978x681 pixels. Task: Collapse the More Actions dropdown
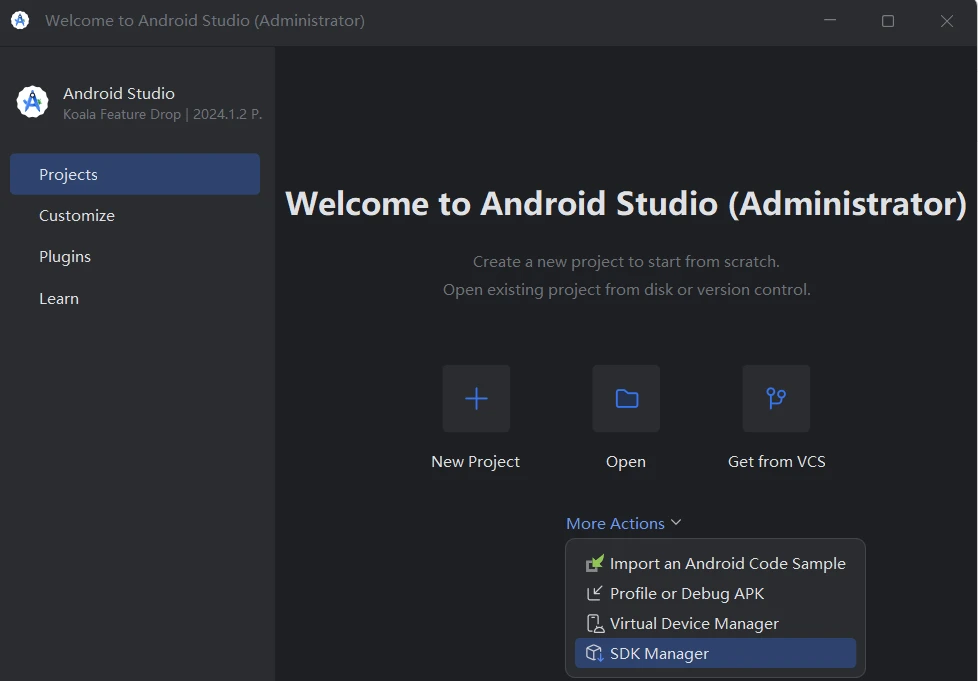point(623,523)
